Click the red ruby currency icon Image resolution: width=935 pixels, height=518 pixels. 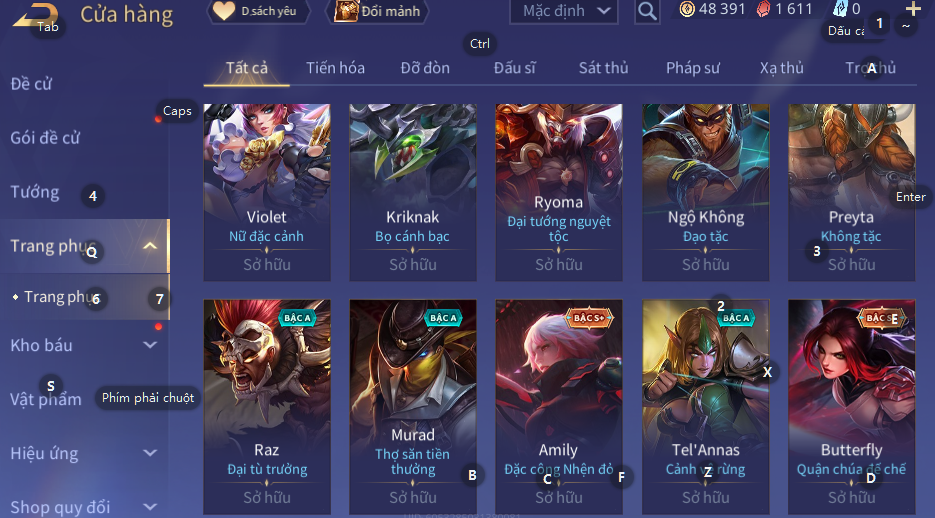[763, 10]
